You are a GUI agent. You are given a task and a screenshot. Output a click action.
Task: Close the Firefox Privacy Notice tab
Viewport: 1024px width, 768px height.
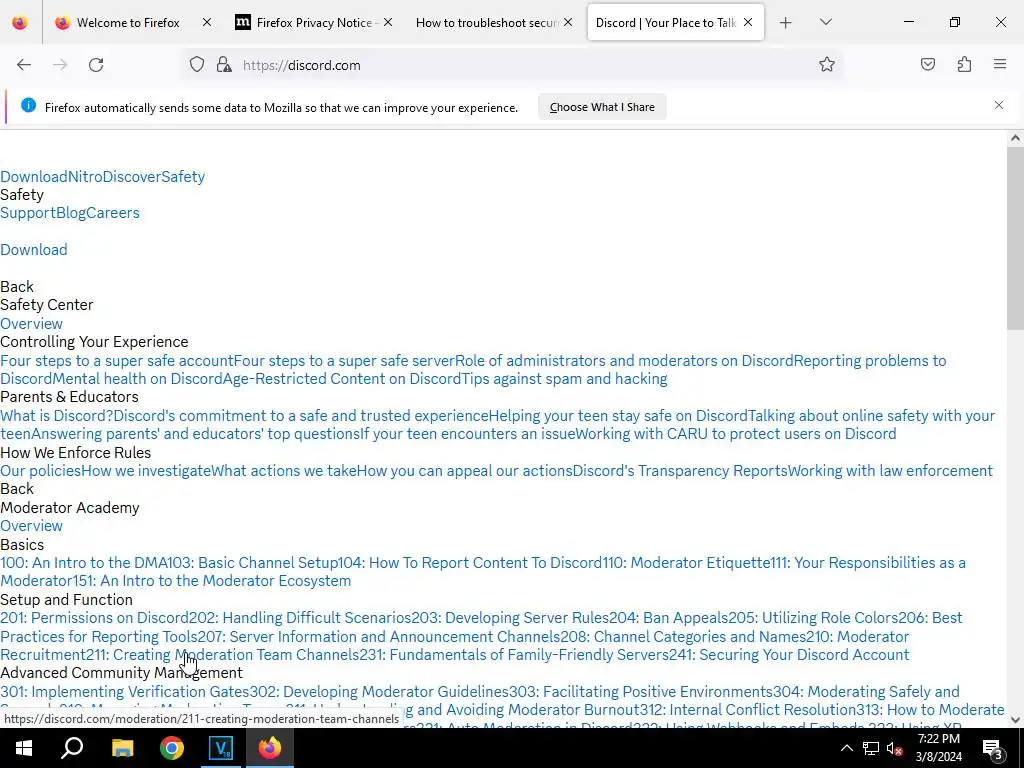point(388,23)
